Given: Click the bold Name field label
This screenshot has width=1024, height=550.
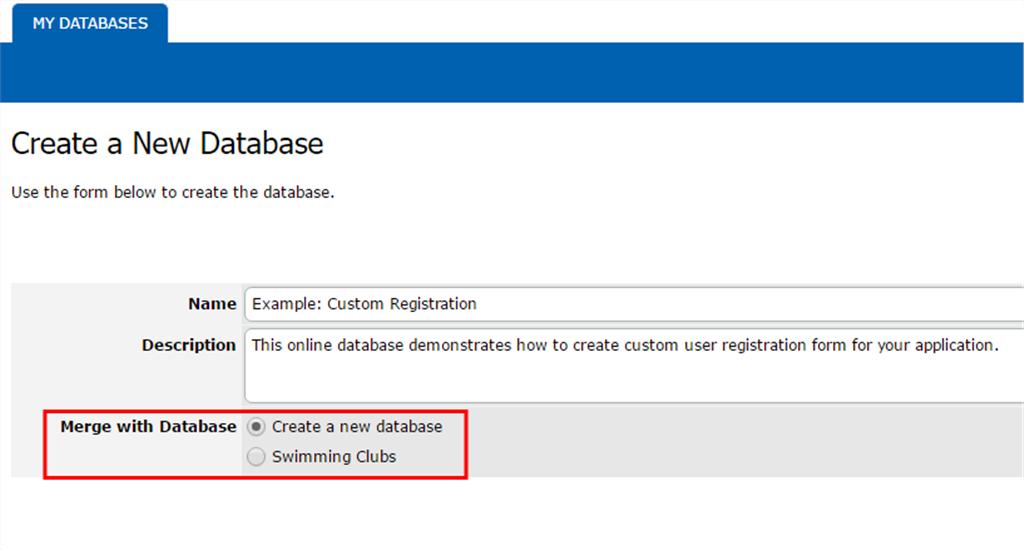Looking at the screenshot, I should [212, 304].
